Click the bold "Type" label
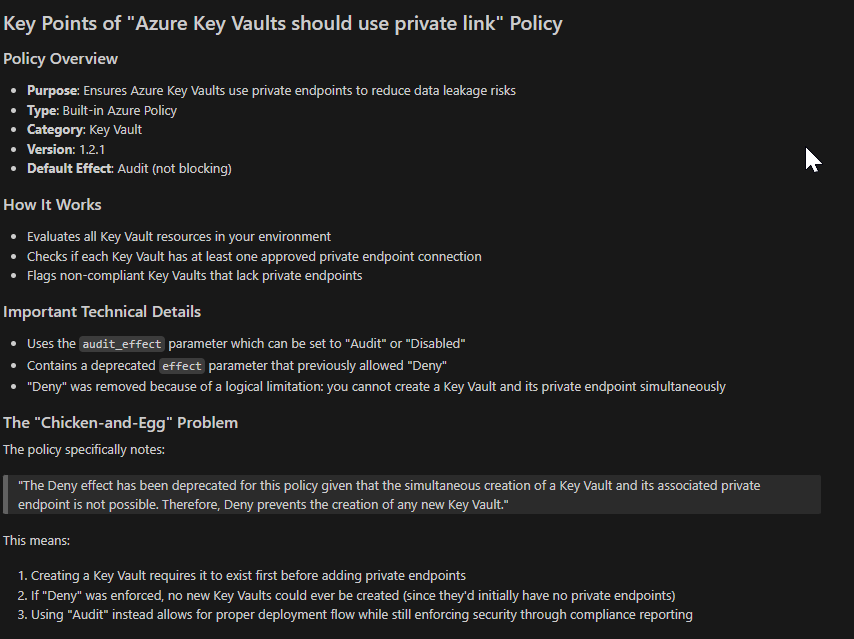854x639 pixels. coord(42,111)
